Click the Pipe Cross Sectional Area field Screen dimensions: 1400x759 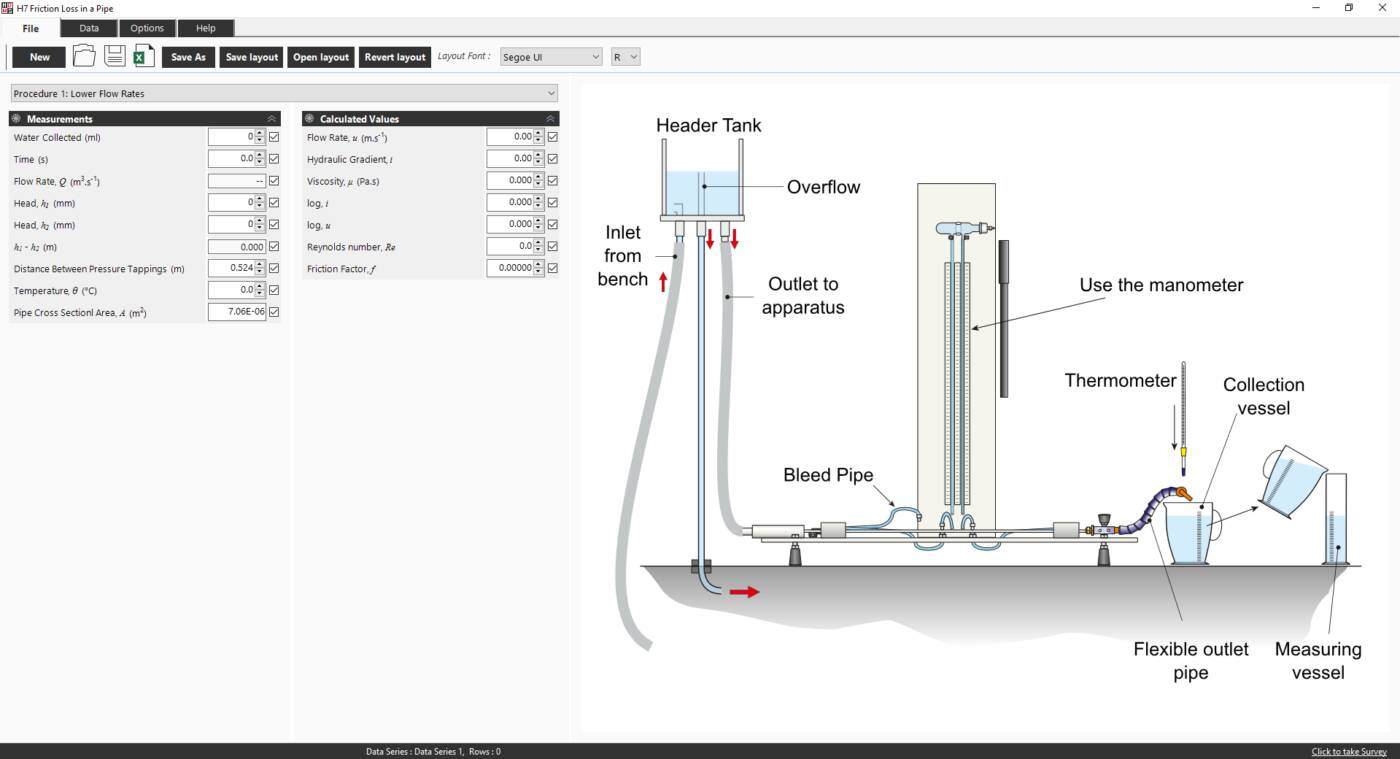coord(237,312)
